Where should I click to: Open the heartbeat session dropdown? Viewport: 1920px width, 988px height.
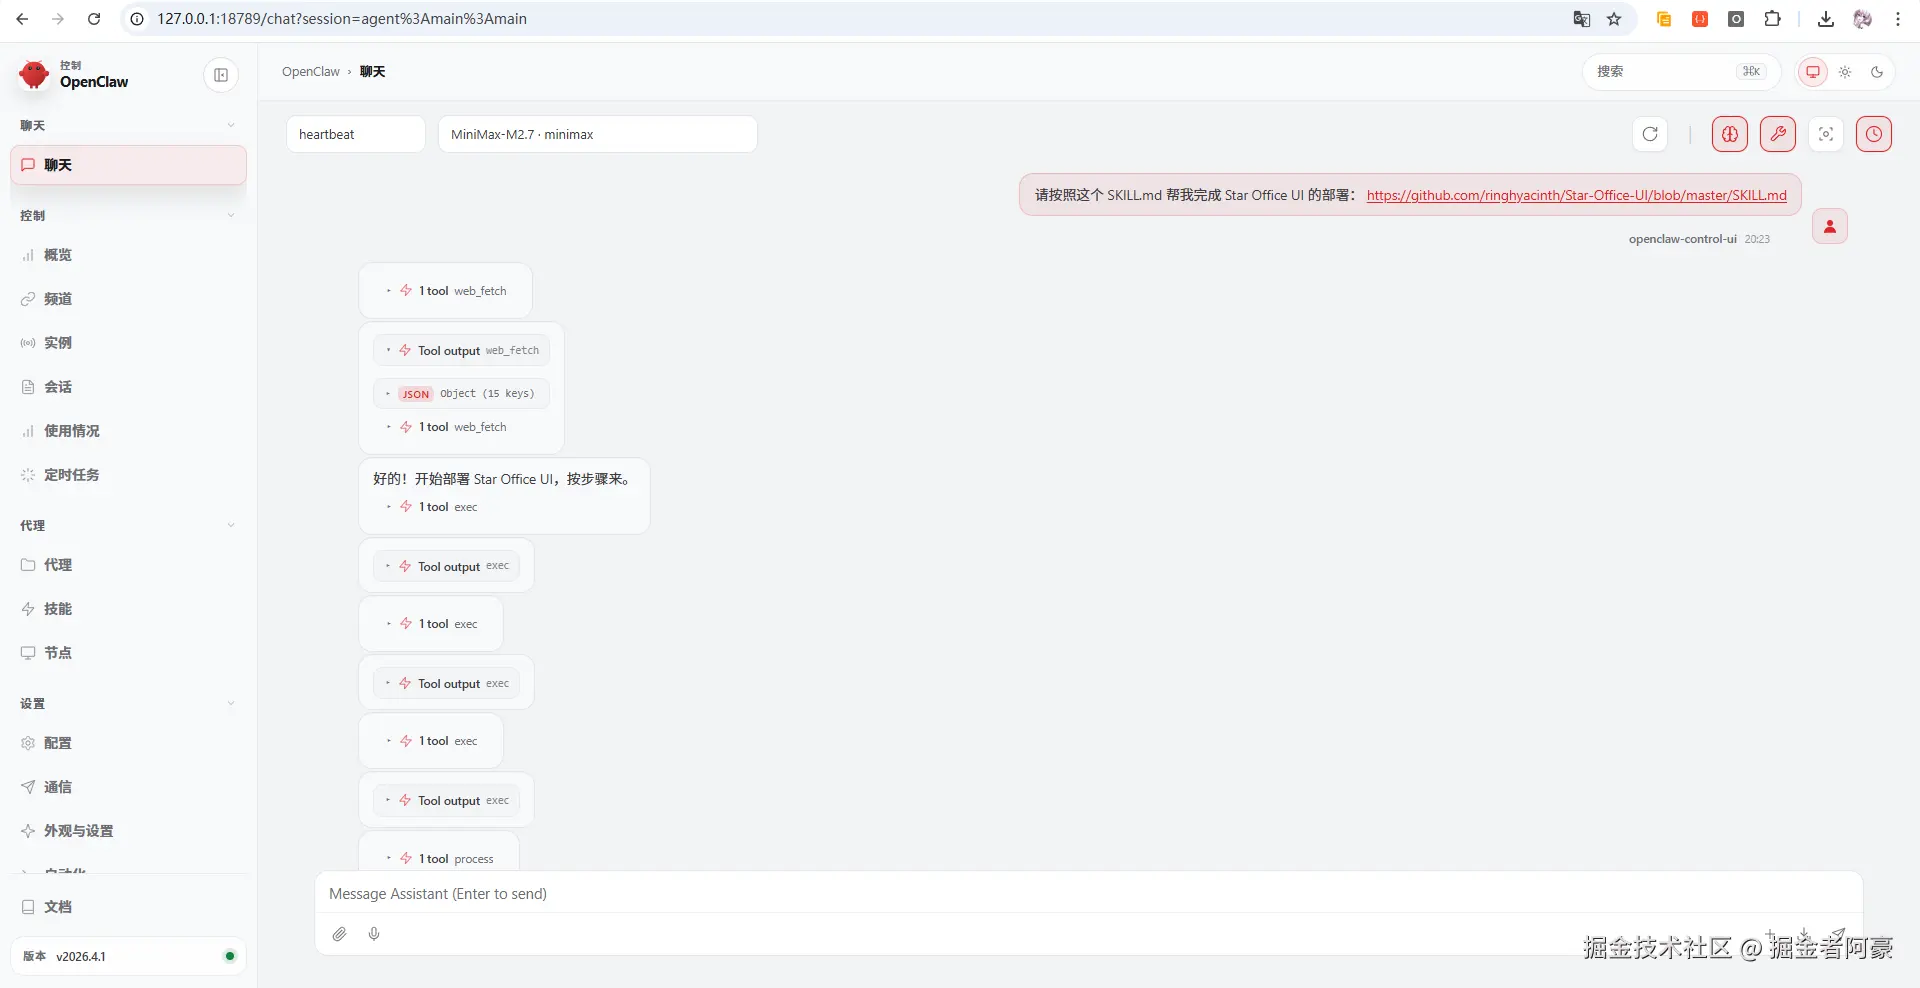click(356, 134)
